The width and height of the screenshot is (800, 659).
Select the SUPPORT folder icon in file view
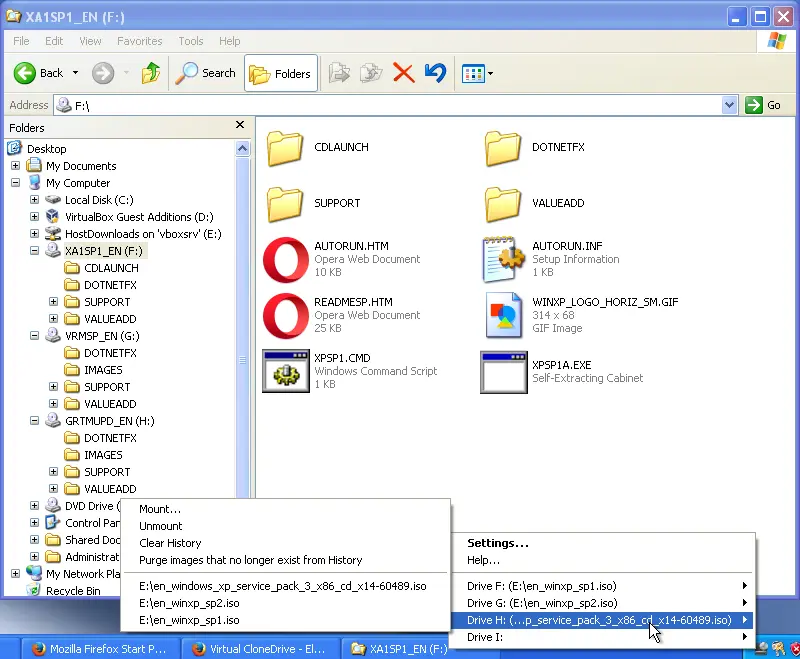pos(285,204)
